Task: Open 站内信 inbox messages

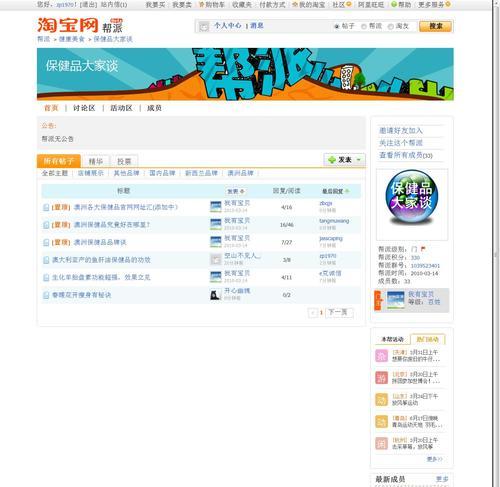Action: (x=114, y=5)
